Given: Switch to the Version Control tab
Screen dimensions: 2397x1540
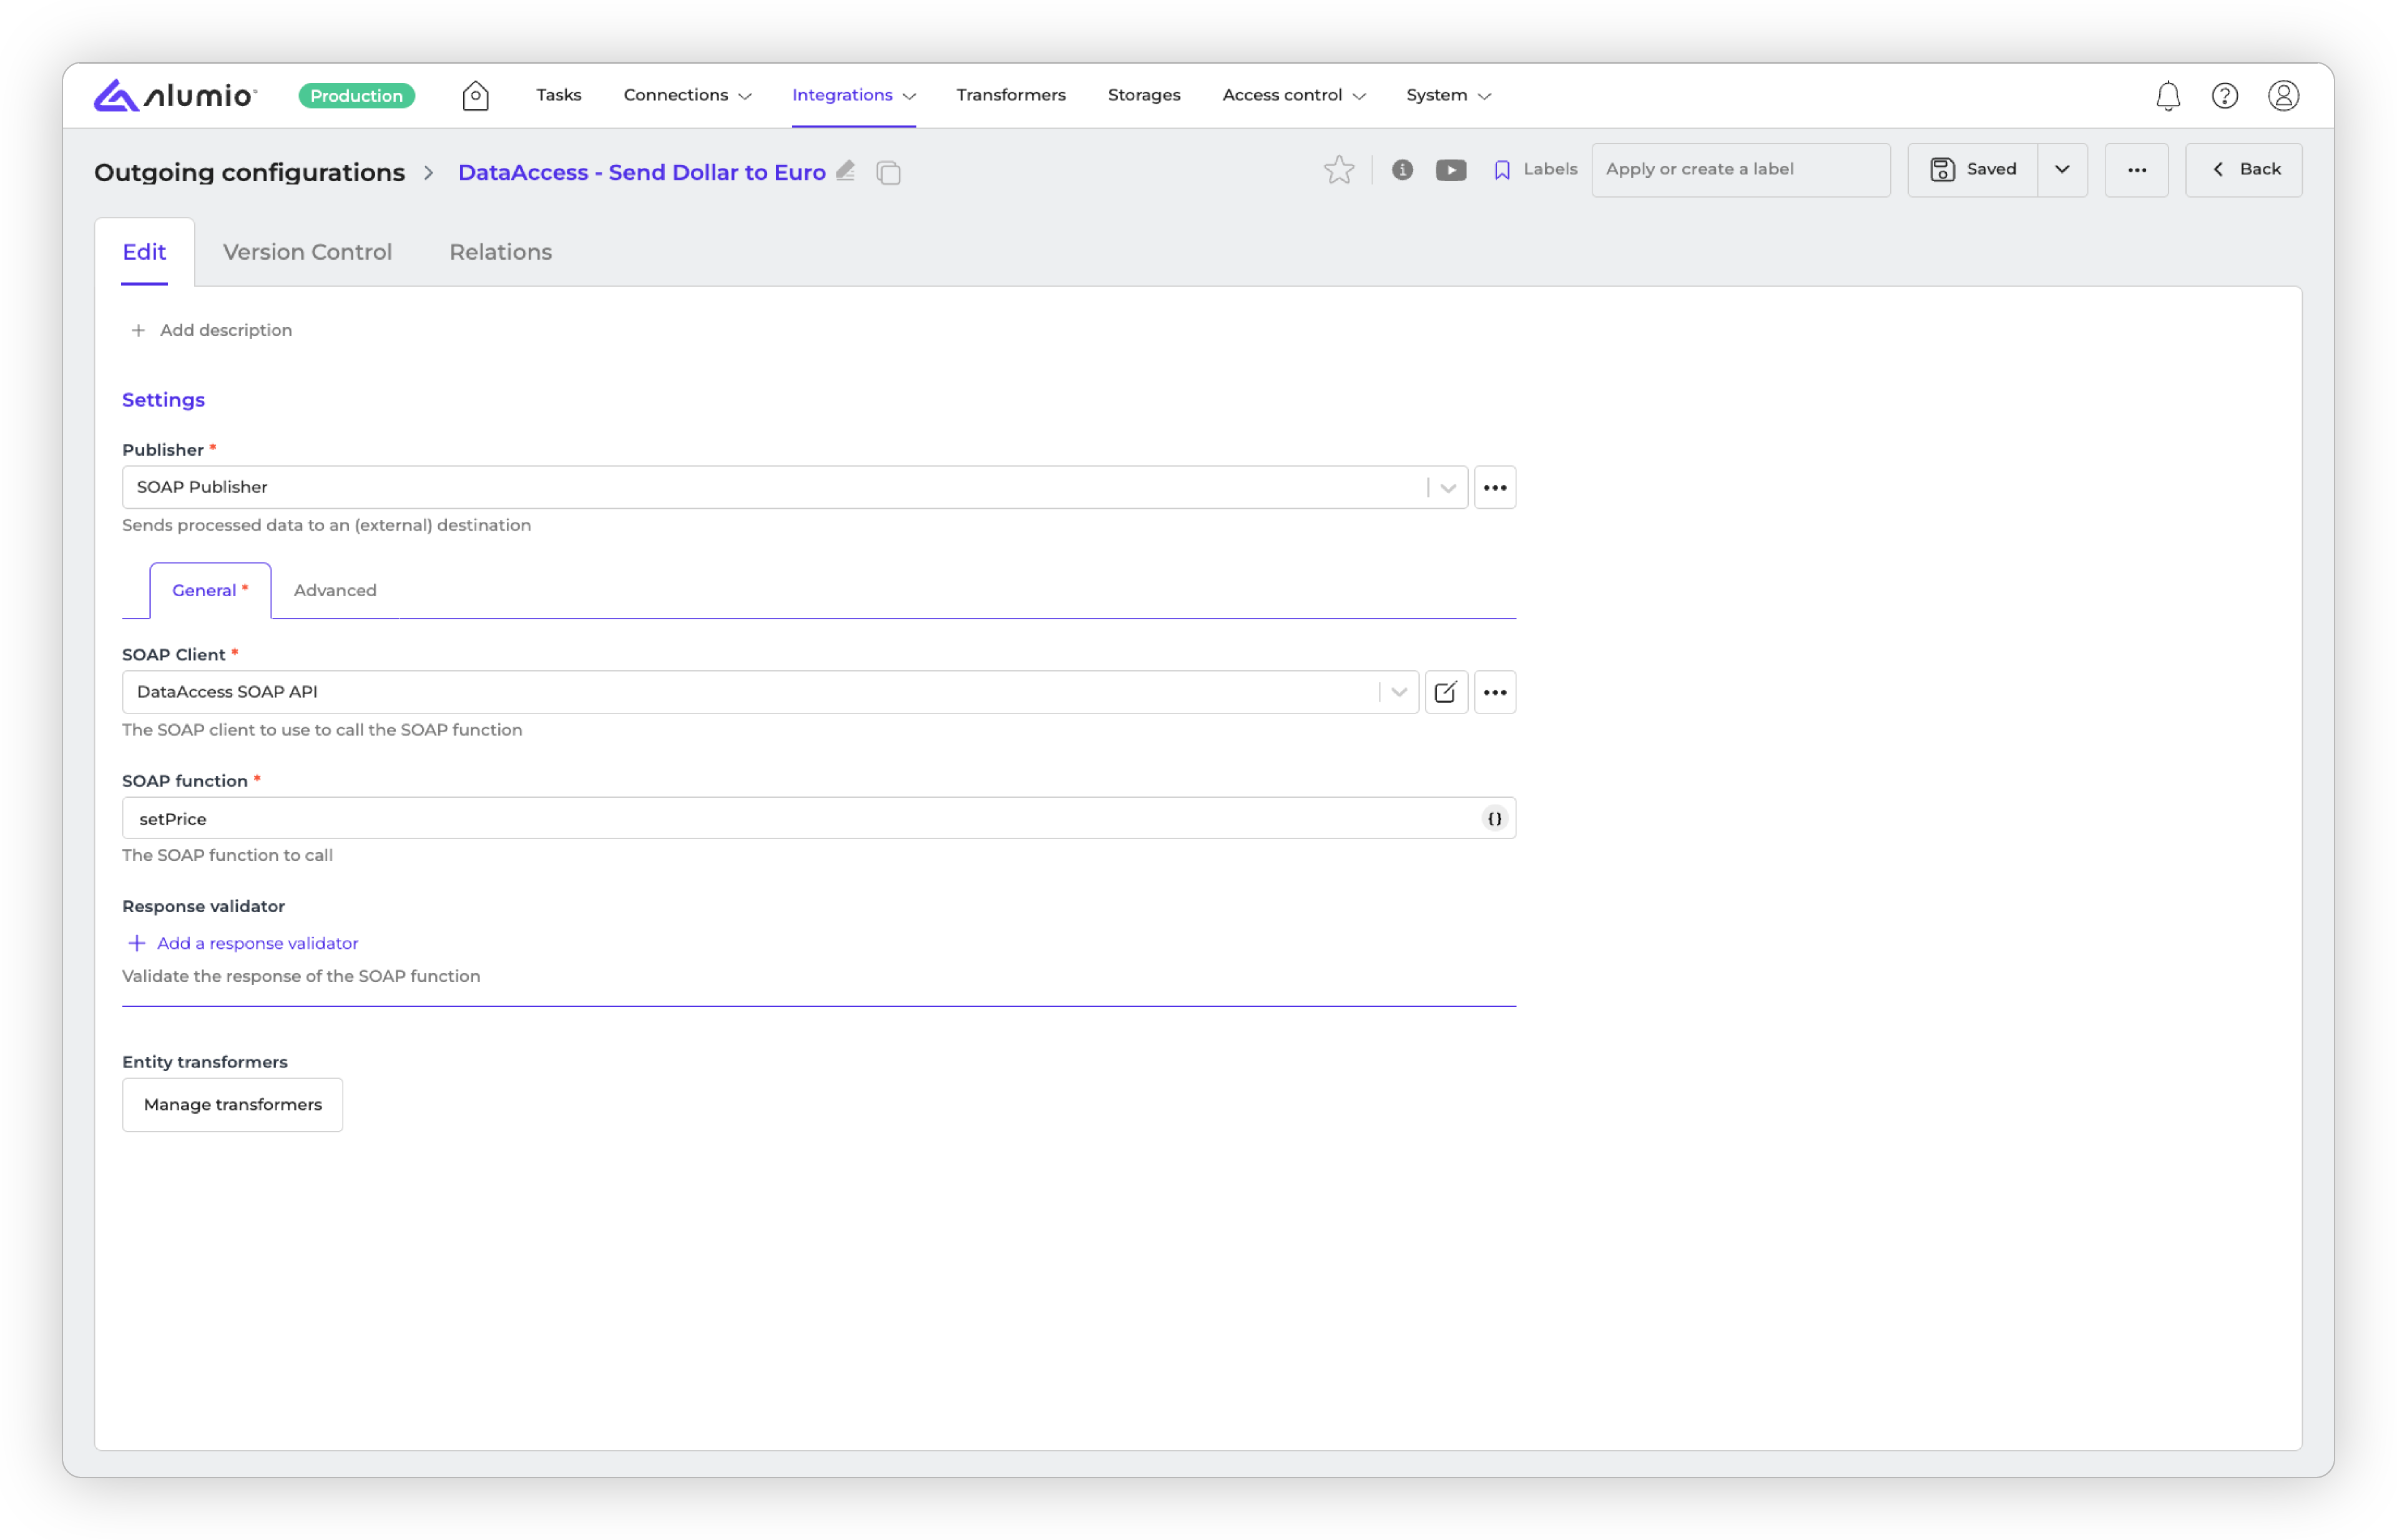Looking at the screenshot, I should (307, 252).
